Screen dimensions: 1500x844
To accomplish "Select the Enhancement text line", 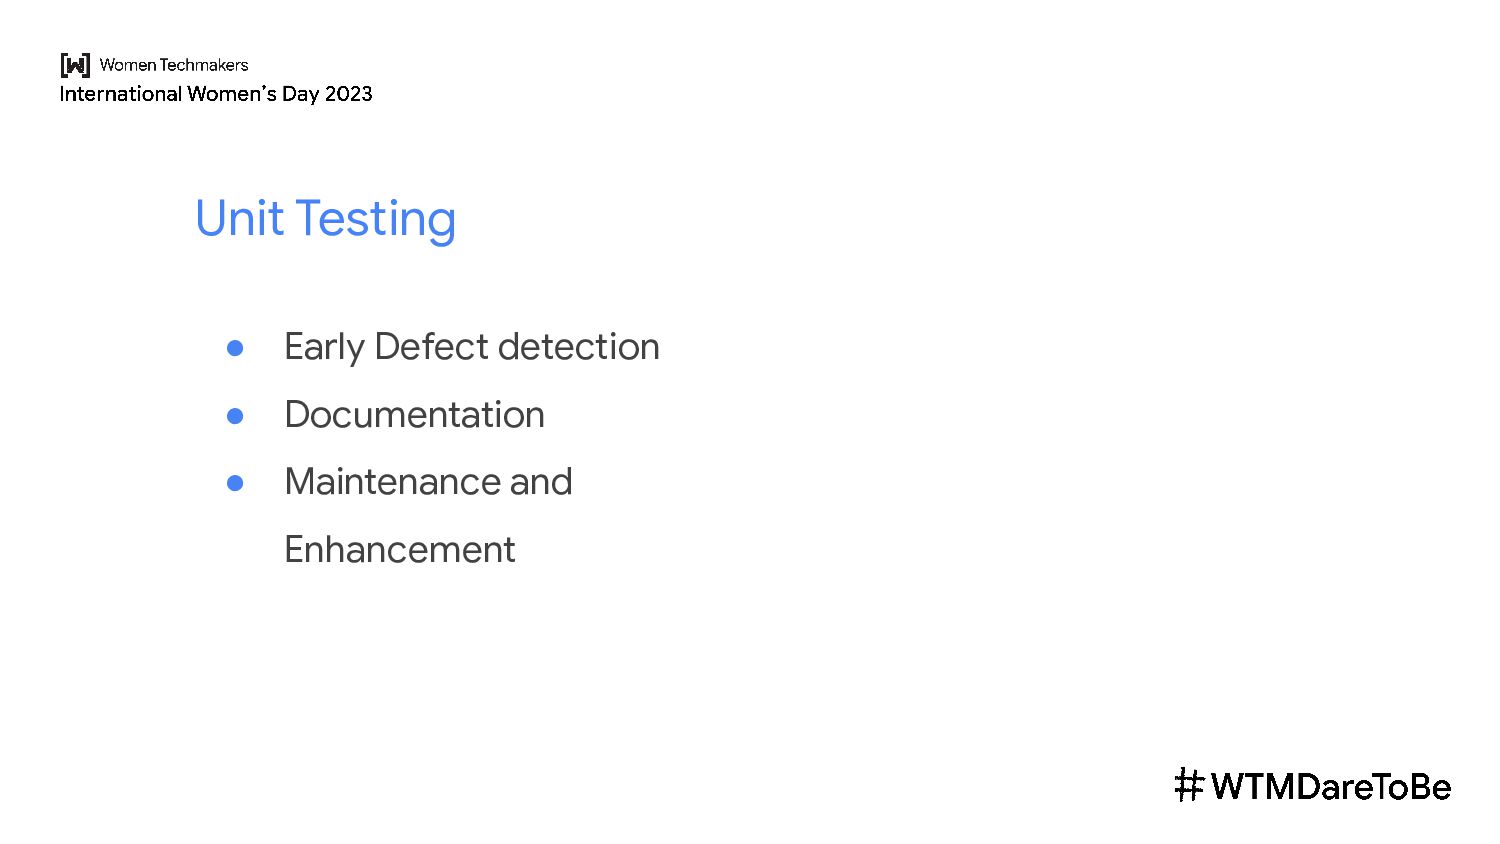I will tap(400, 550).
